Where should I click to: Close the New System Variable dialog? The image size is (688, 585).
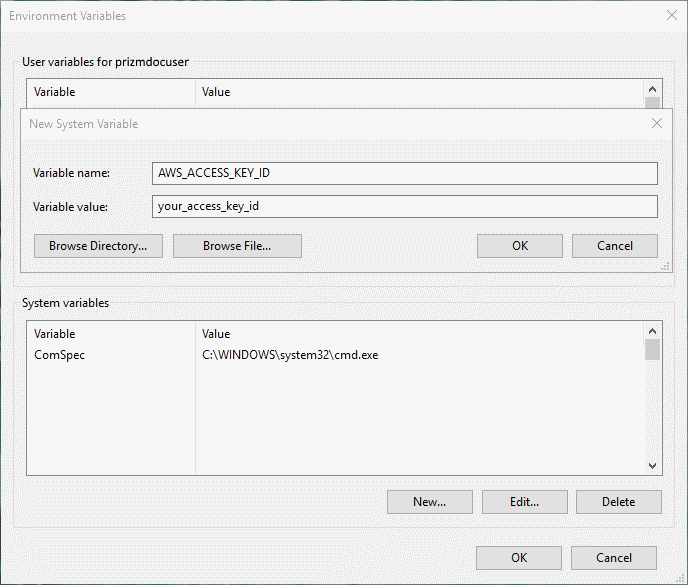[656, 123]
